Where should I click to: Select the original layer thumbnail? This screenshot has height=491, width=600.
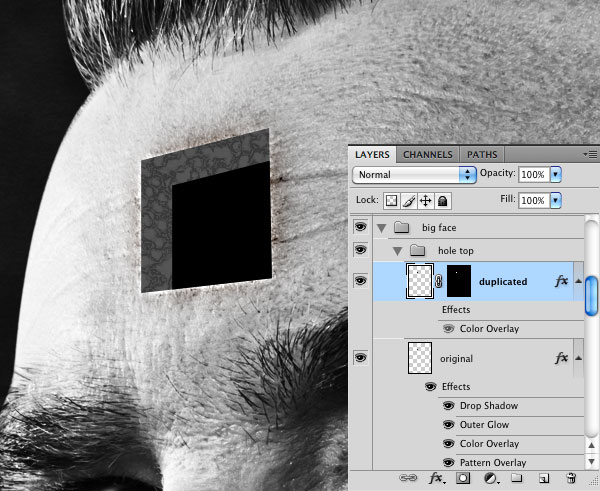click(420, 358)
